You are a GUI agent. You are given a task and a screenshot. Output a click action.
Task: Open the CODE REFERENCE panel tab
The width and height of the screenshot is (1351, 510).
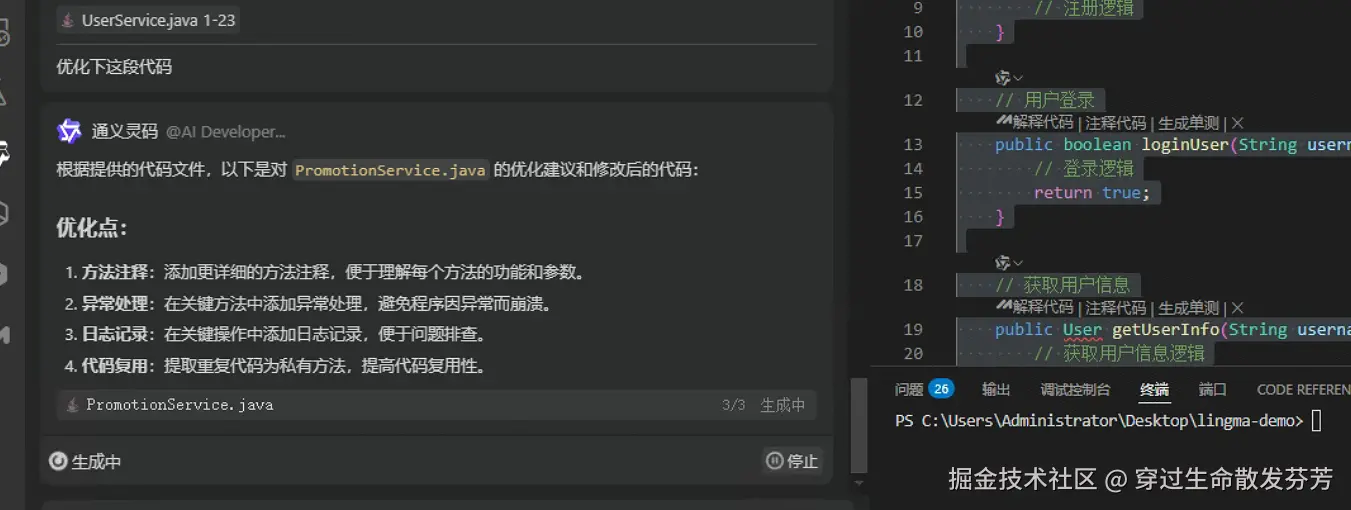tap(1303, 389)
